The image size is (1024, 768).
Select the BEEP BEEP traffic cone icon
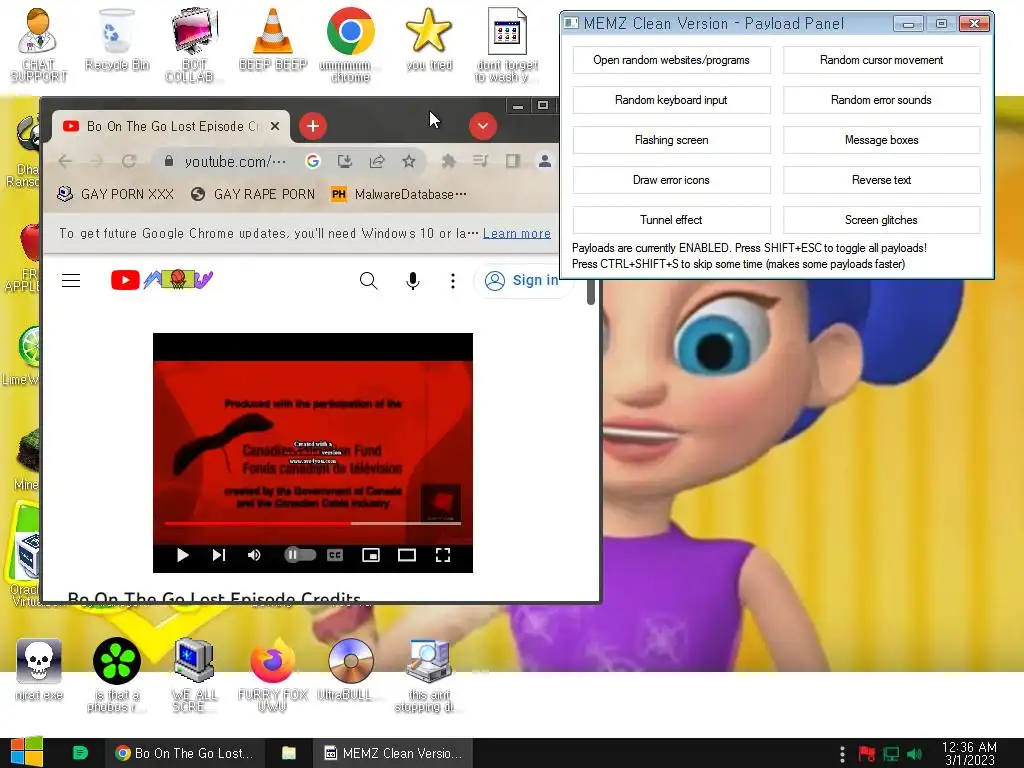(272, 39)
